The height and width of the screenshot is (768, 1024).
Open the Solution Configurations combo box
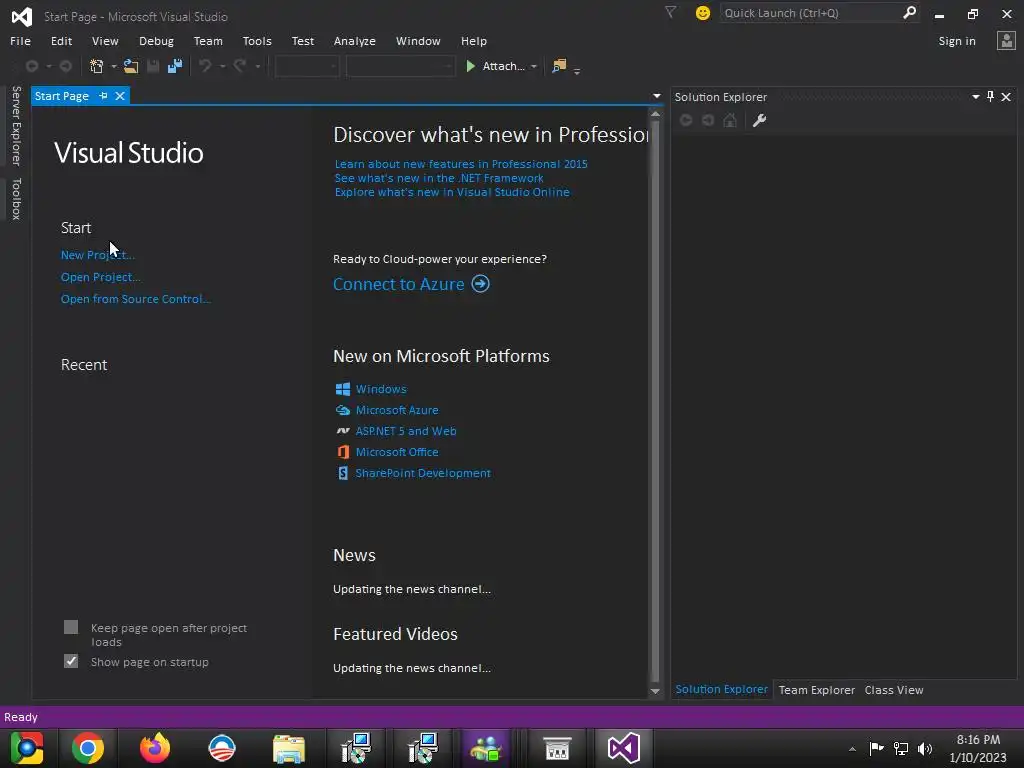click(307, 66)
